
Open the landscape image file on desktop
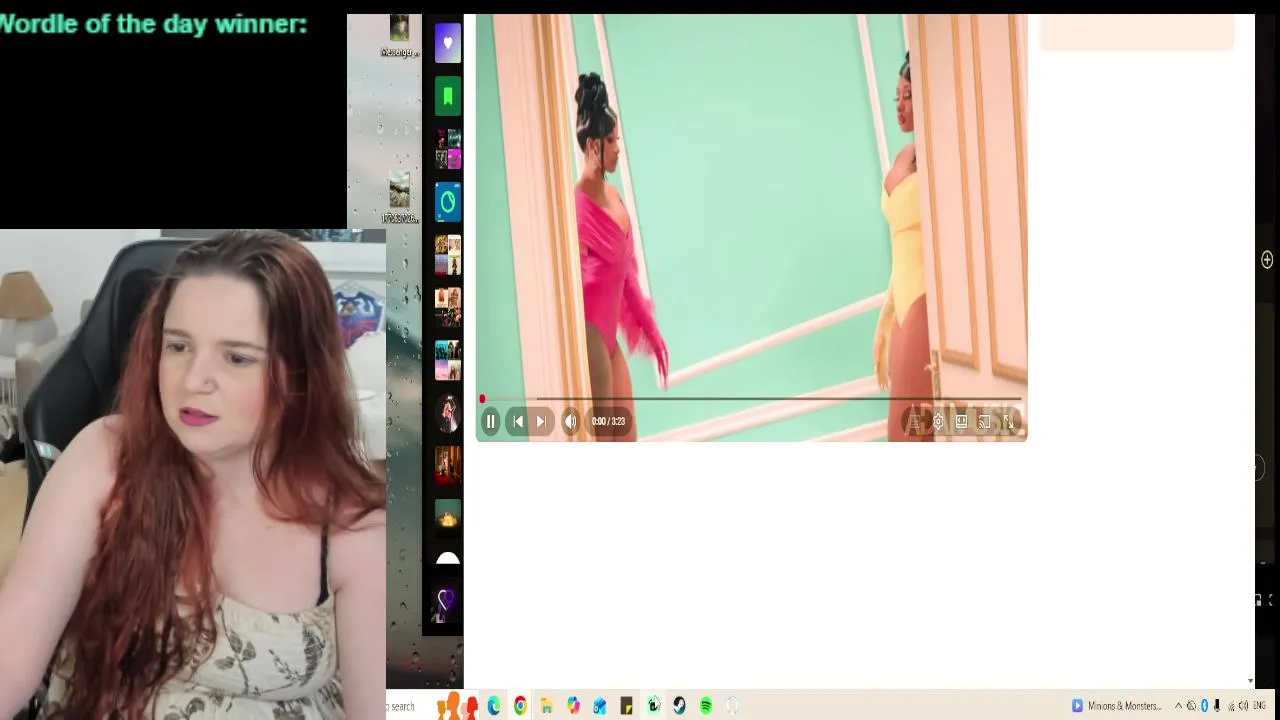pyautogui.click(x=399, y=197)
